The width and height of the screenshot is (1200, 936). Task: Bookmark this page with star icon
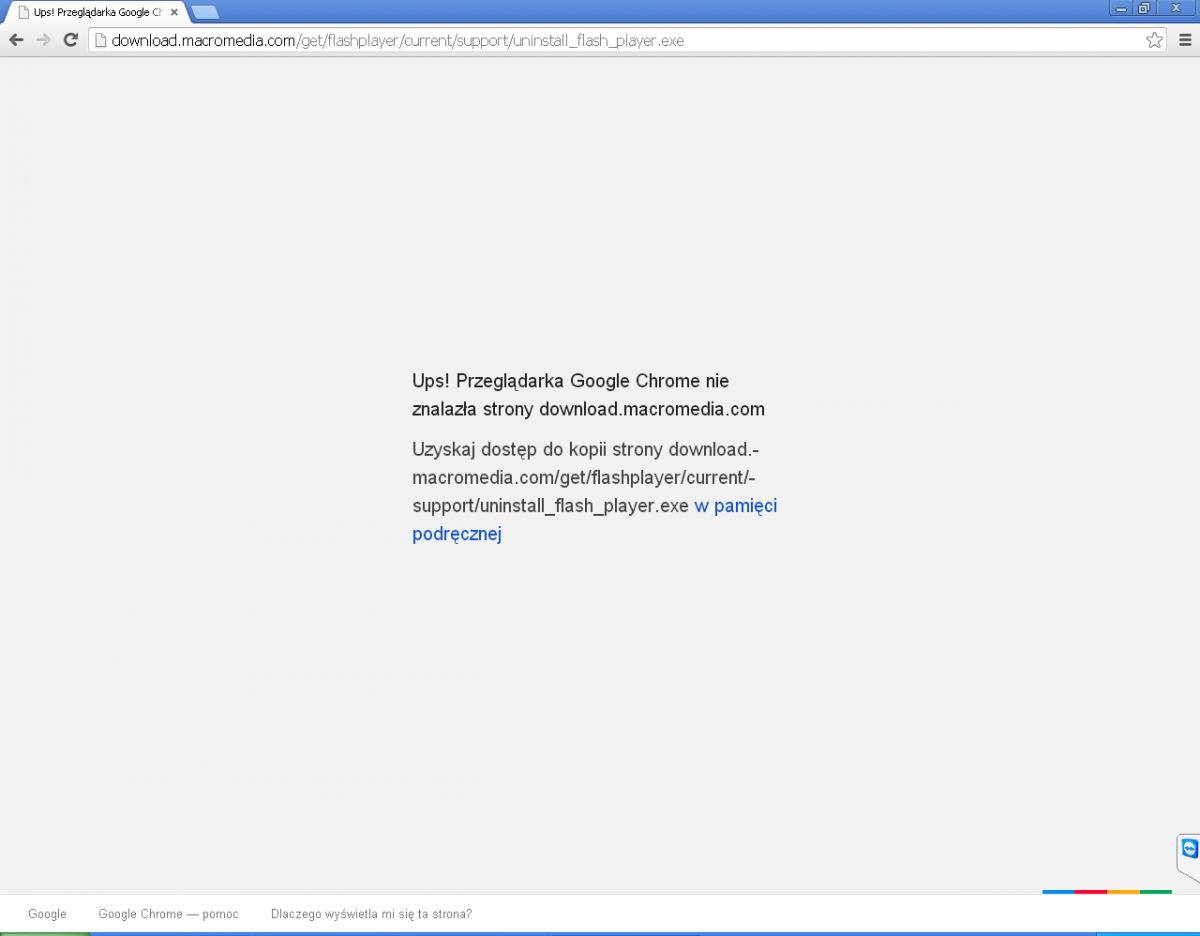coord(1154,40)
